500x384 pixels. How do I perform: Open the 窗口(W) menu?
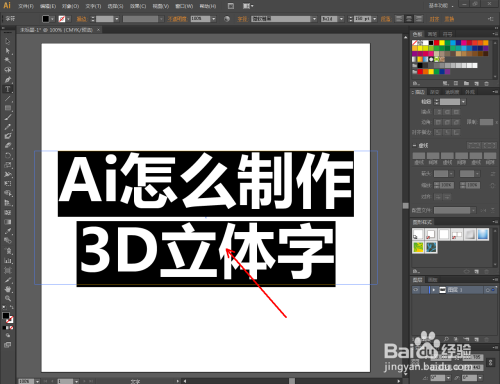point(184,6)
